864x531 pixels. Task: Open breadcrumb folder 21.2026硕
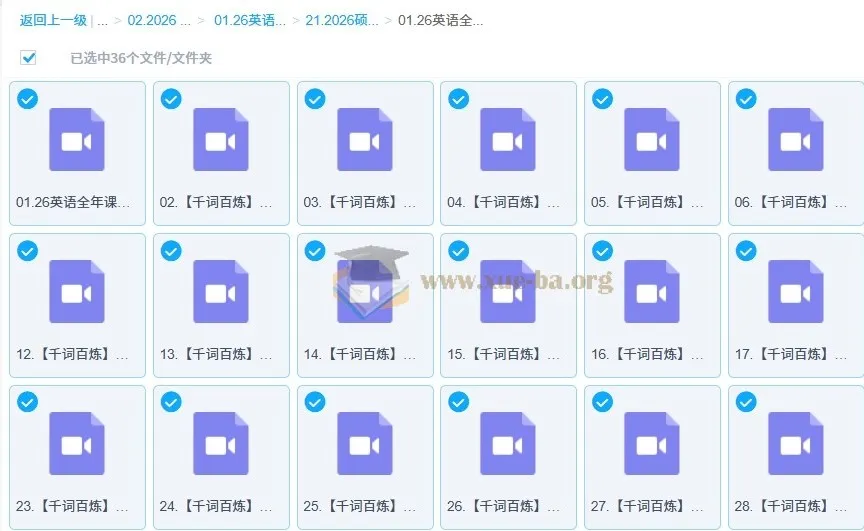341,20
